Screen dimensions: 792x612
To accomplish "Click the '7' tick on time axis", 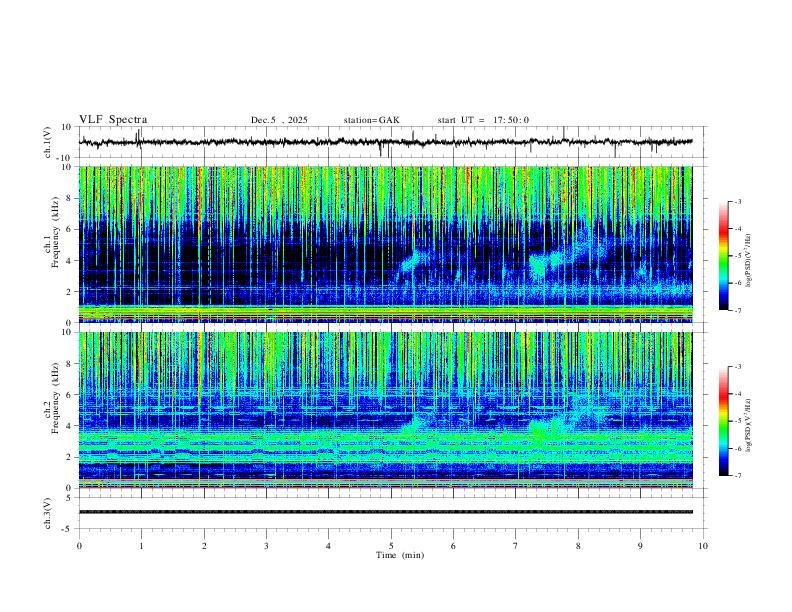I will [516, 546].
